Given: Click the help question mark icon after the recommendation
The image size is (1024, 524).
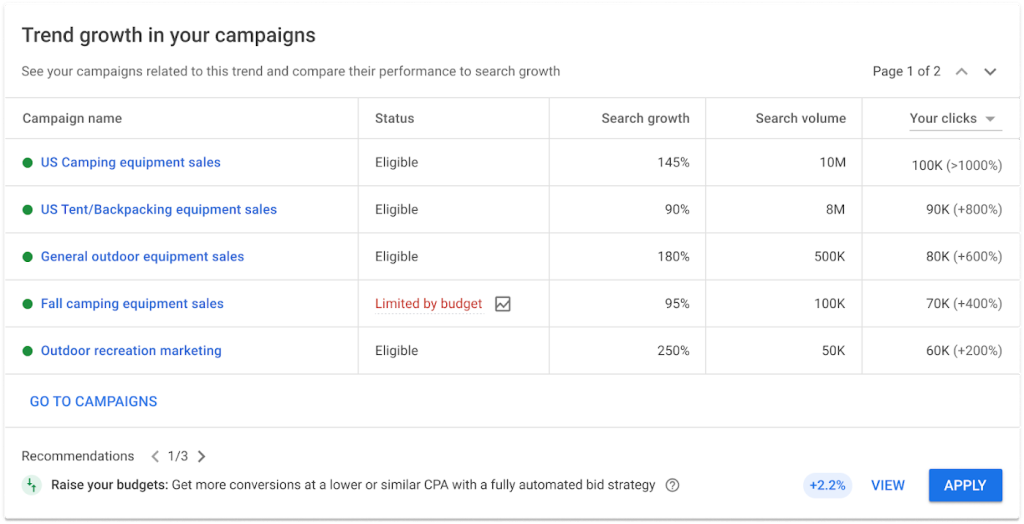Looking at the screenshot, I should [x=672, y=485].
